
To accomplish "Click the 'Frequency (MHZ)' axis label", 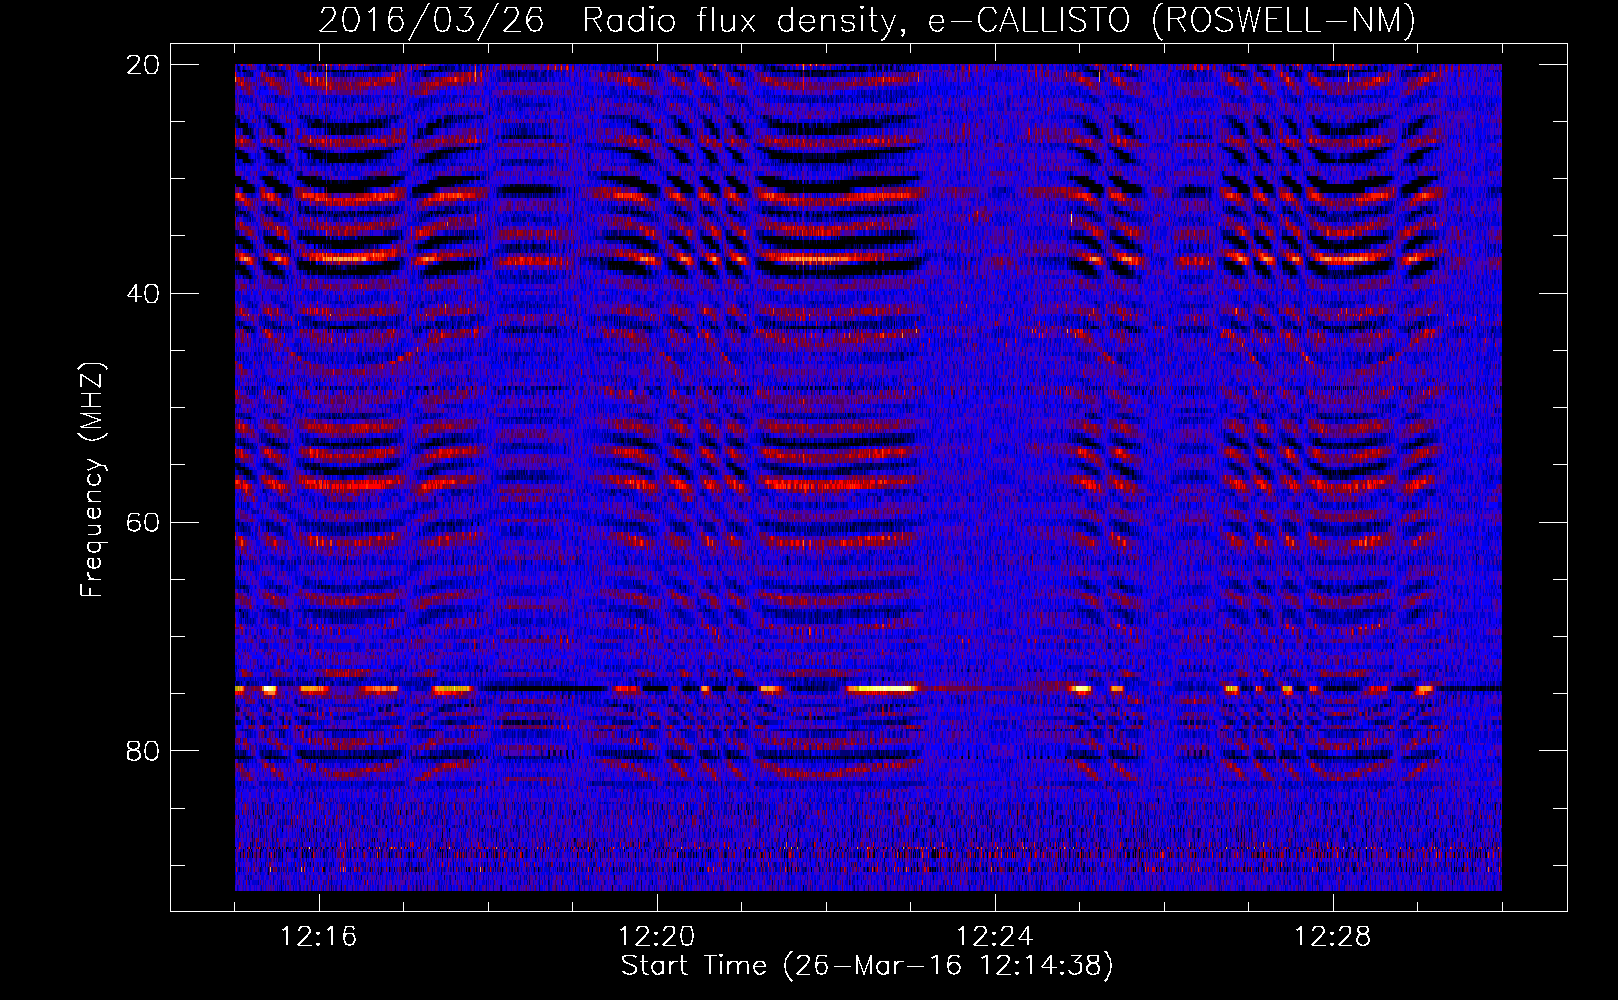I will 92,480.
